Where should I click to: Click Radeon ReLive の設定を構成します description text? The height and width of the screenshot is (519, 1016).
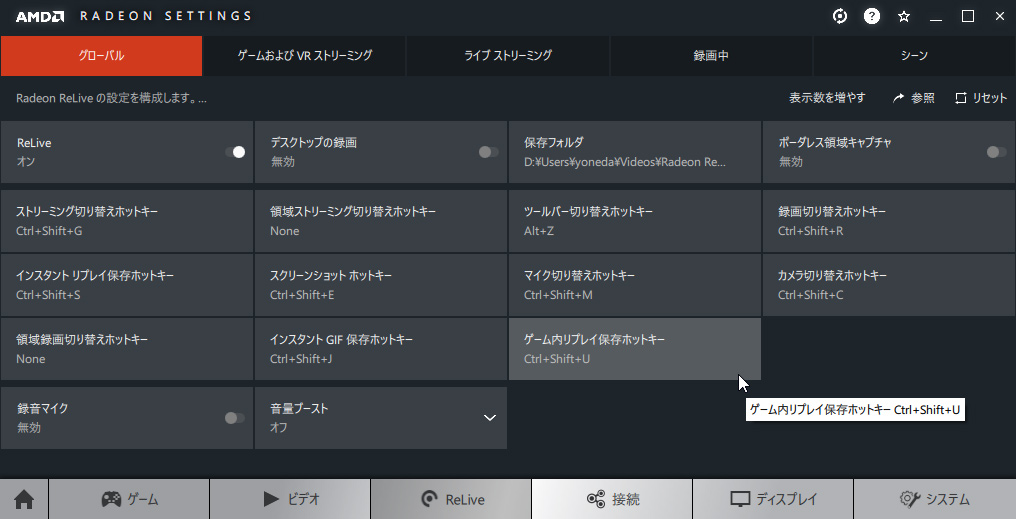point(111,98)
